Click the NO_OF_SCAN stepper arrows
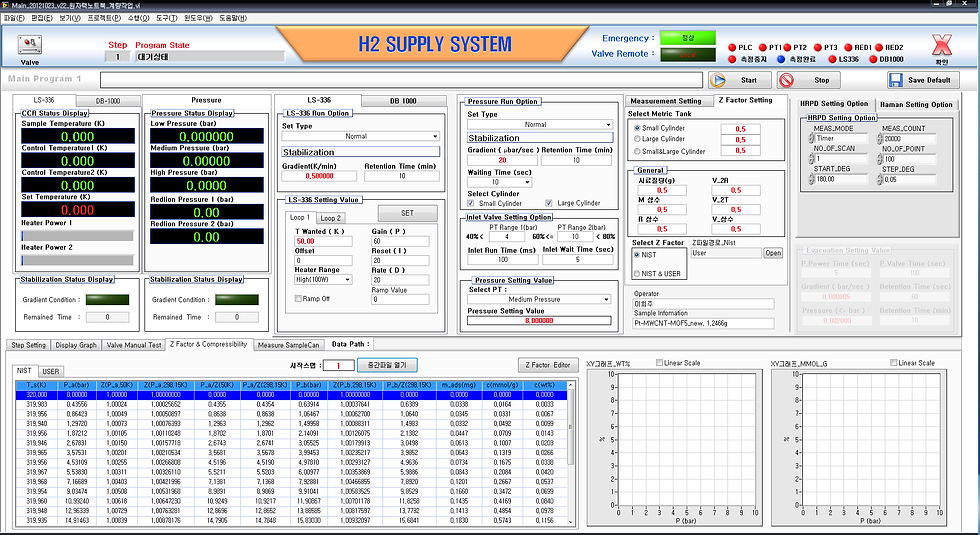Viewport: 980px width, 535px height. tap(811, 159)
